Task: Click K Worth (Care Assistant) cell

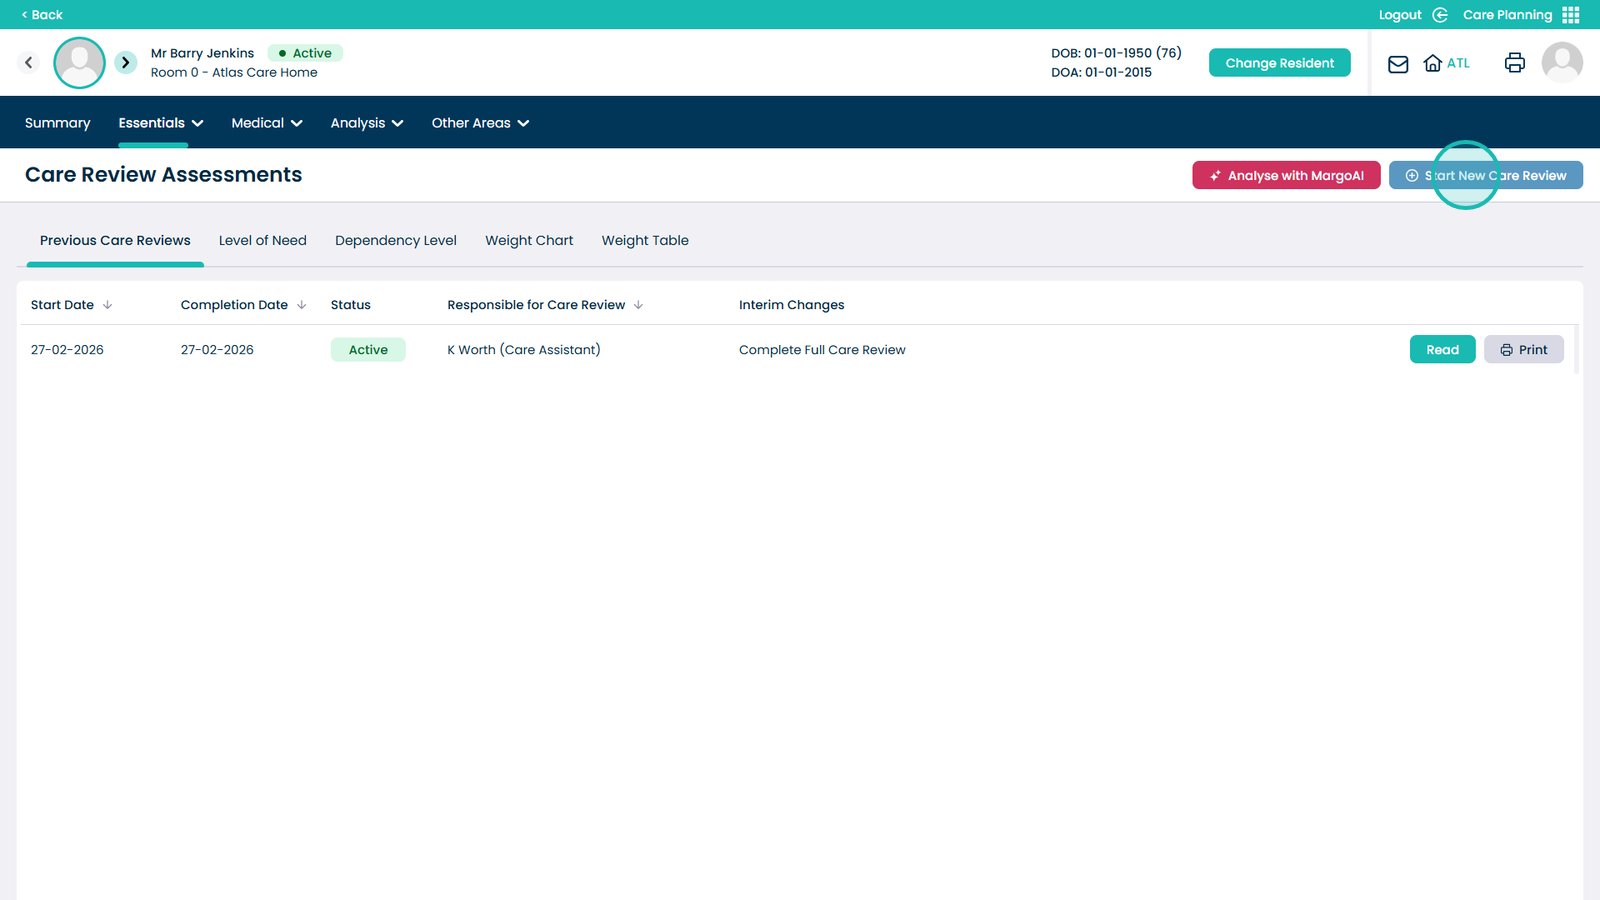Action: click(x=524, y=350)
